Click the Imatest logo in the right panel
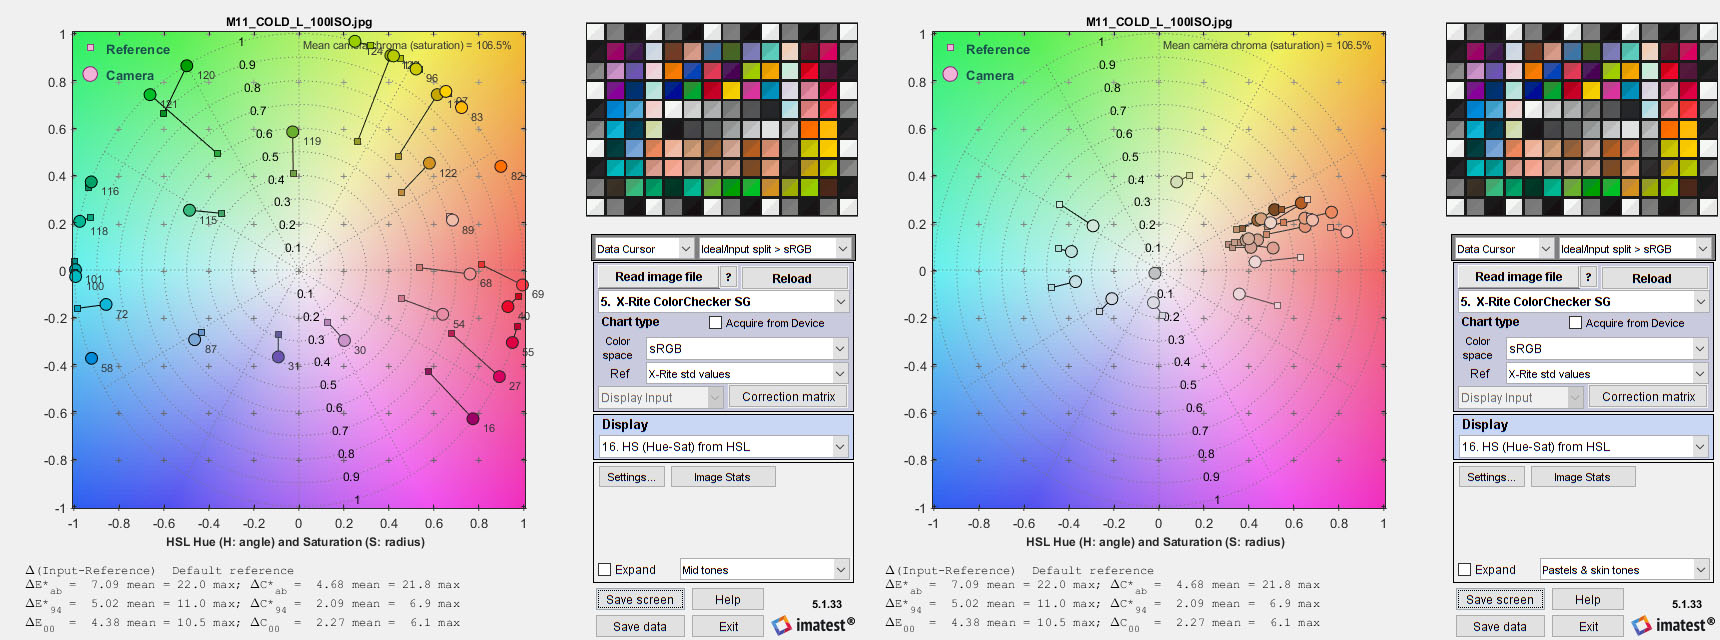The width and height of the screenshot is (1720, 640). 1674,625
